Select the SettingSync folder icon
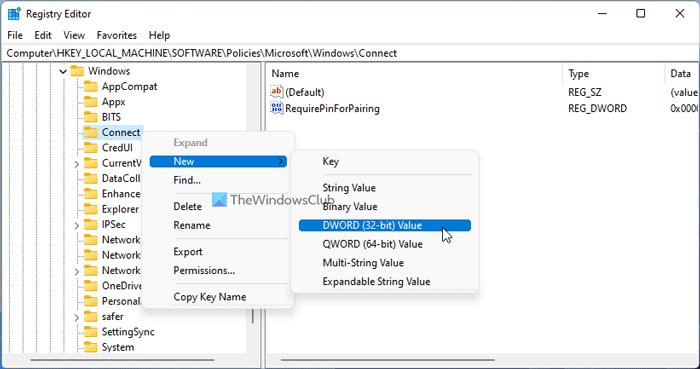Image resolution: width=700 pixels, height=369 pixels. click(x=91, y=332)
